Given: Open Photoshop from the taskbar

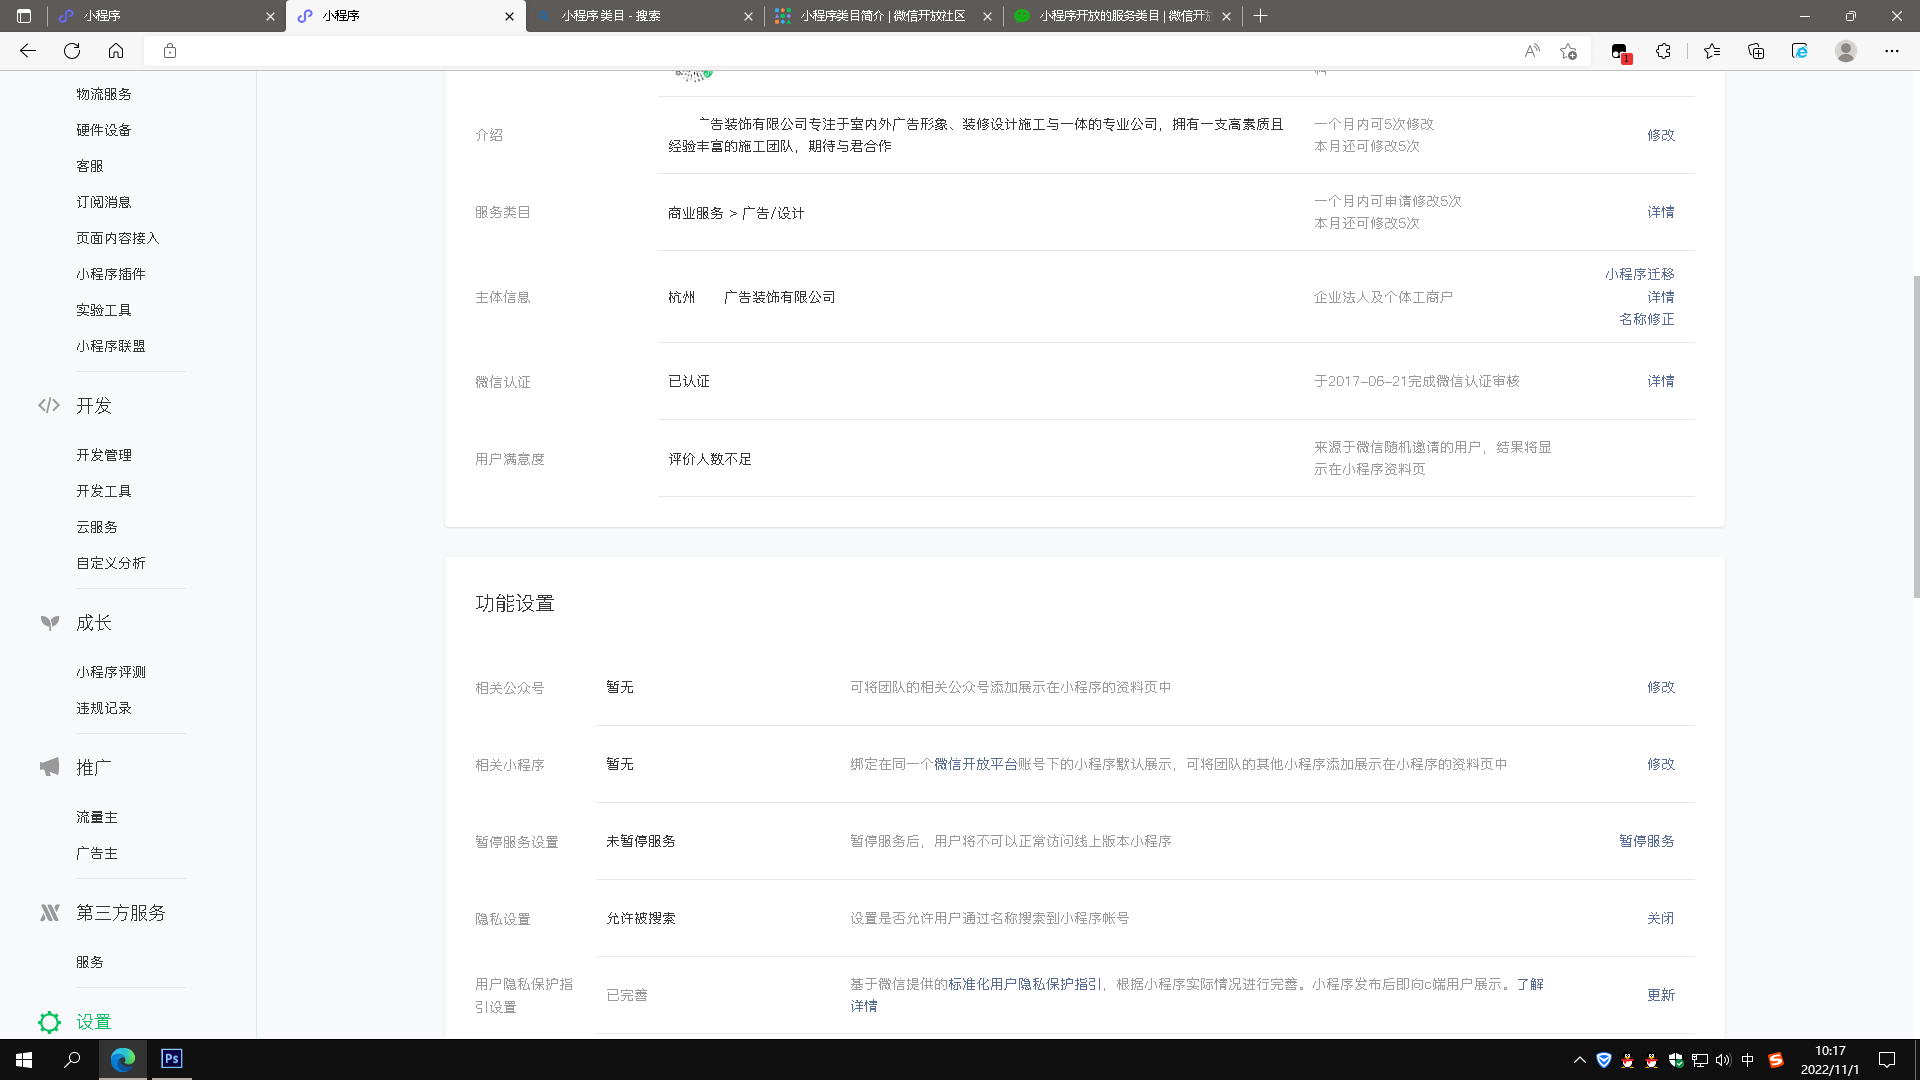Looking at the screenshot, I should 171,1058.
